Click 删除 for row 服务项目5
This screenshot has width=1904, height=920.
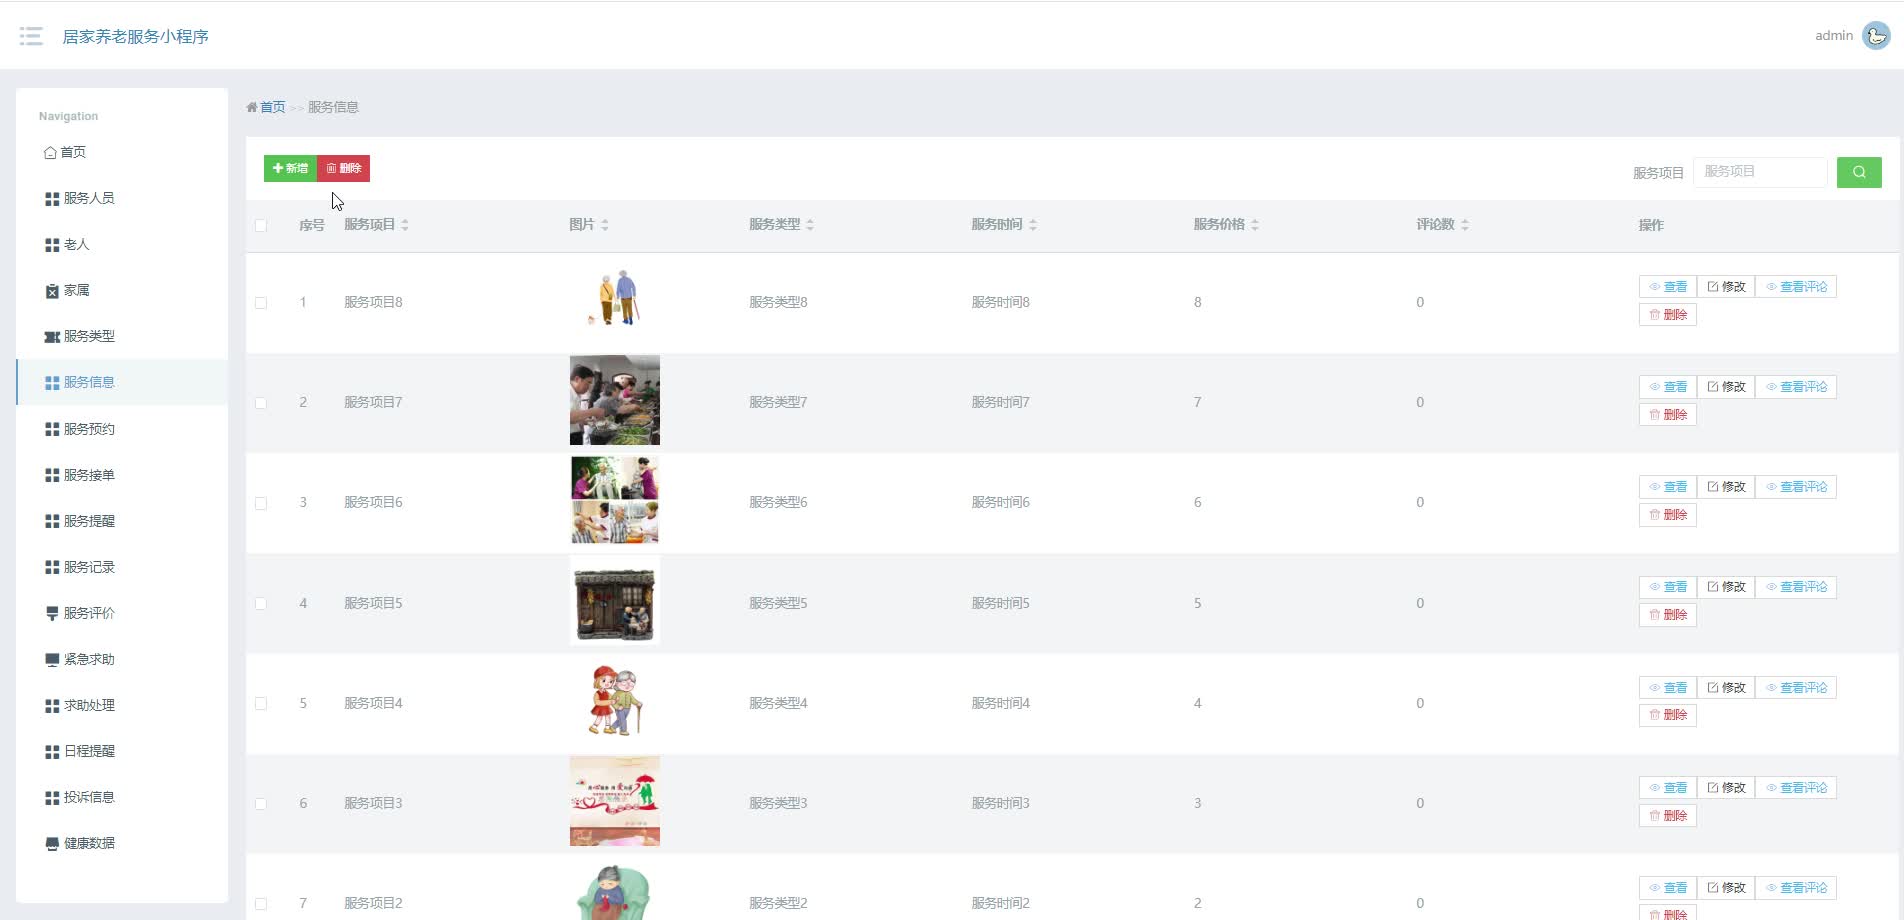coord(1667,615)
